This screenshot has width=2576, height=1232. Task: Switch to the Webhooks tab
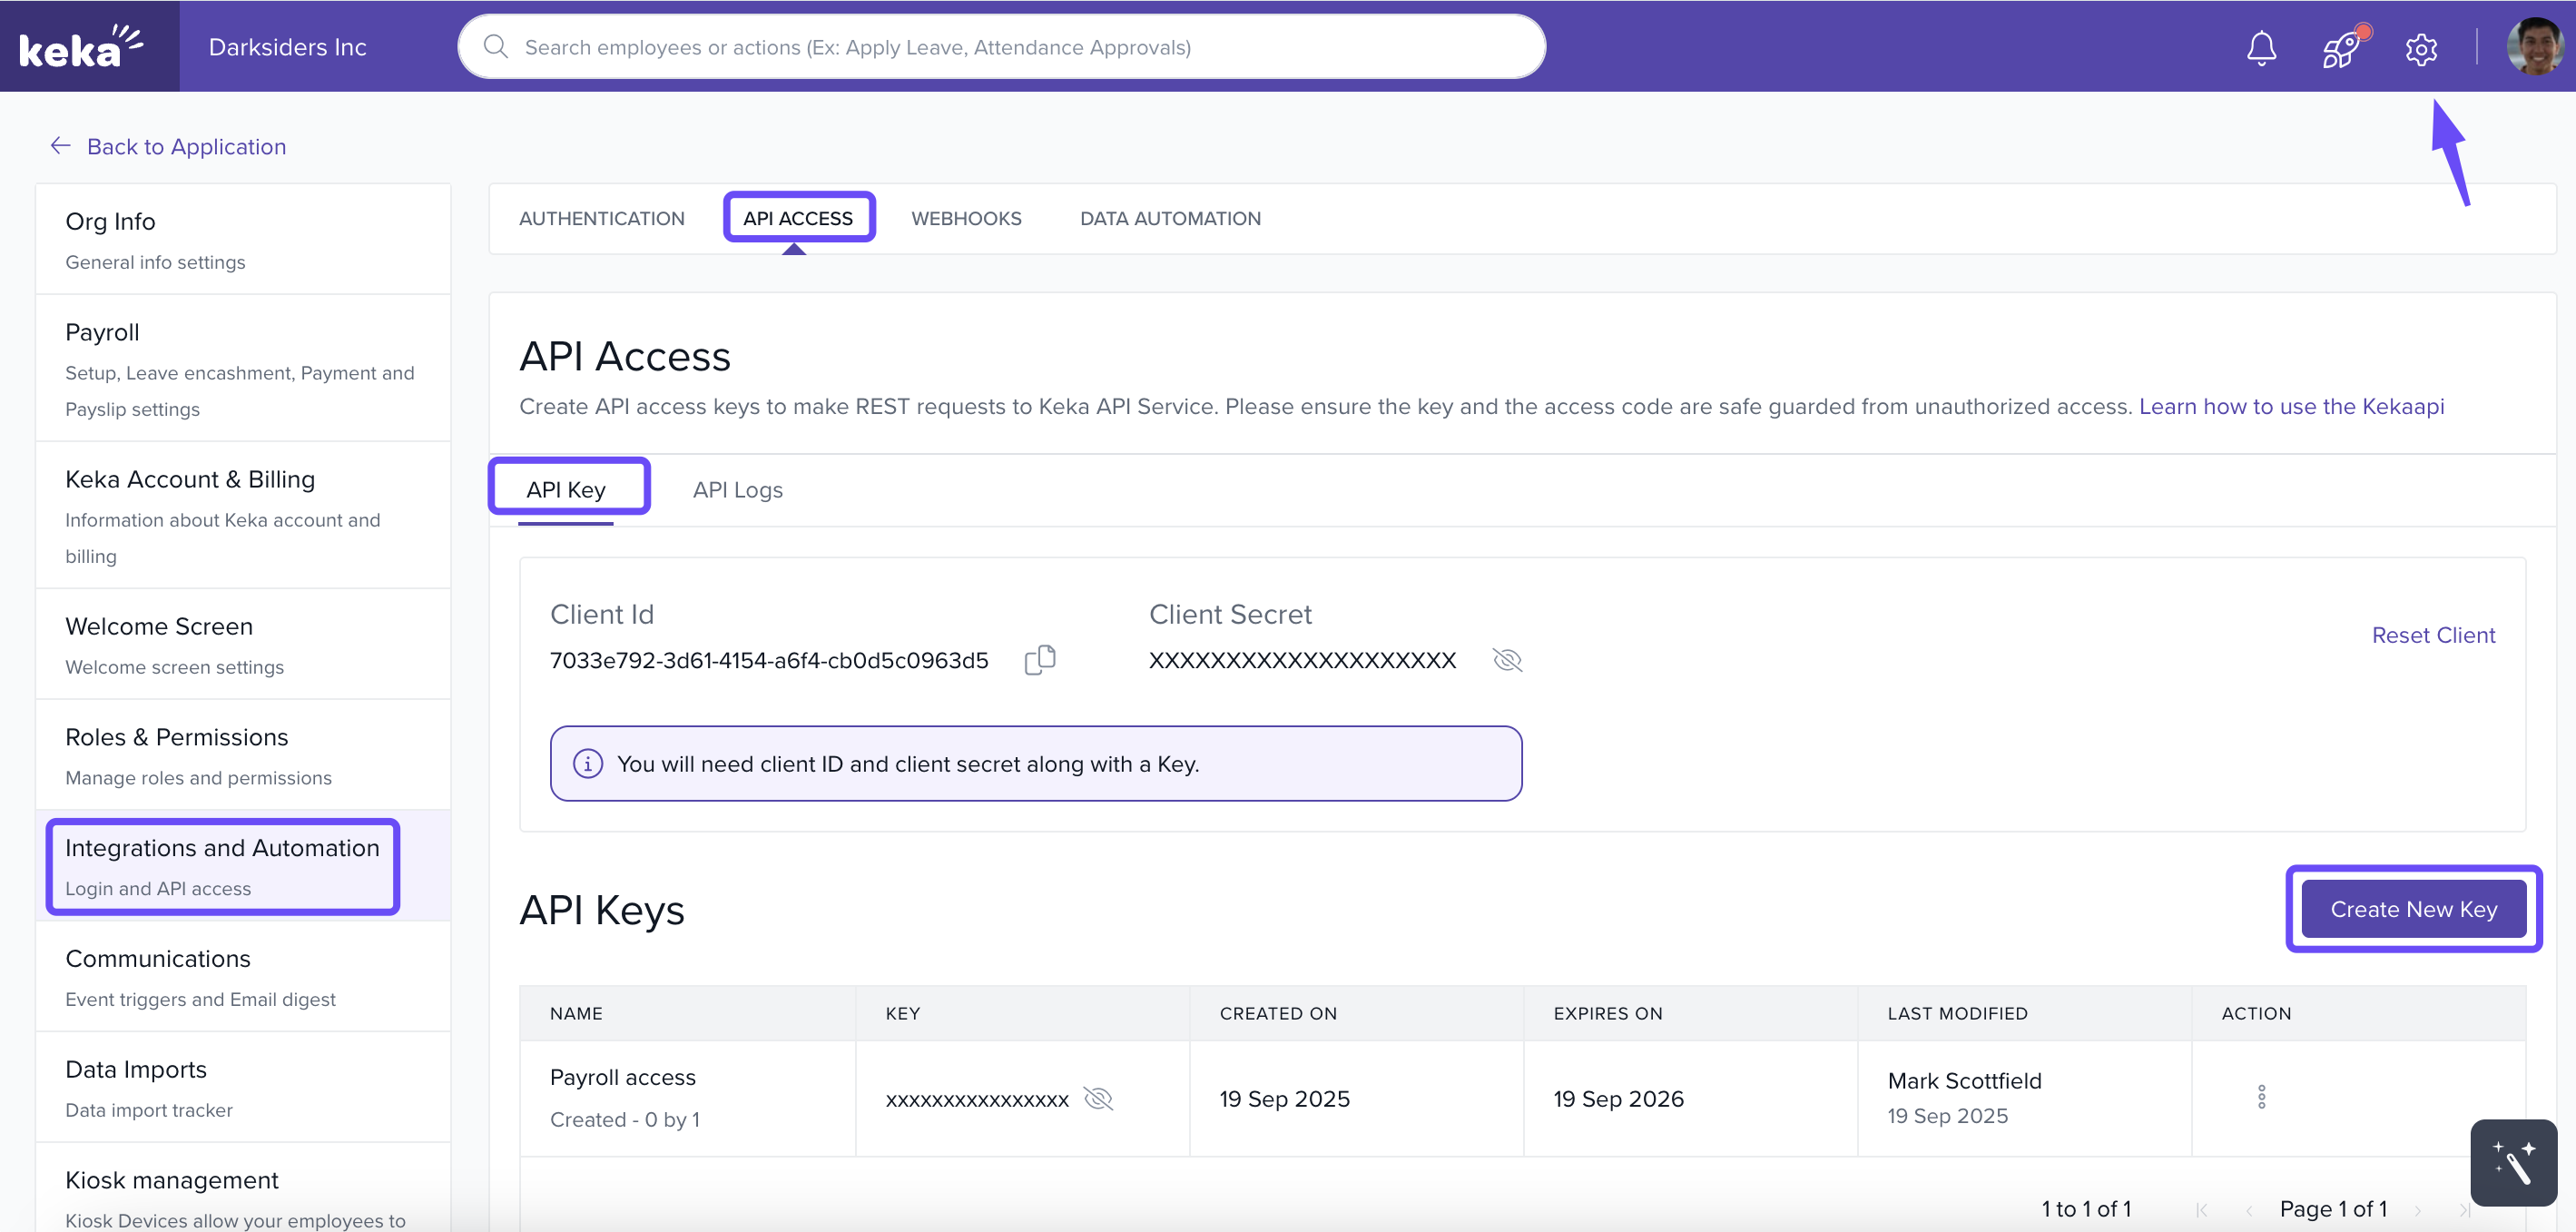[x=966, y=218]
